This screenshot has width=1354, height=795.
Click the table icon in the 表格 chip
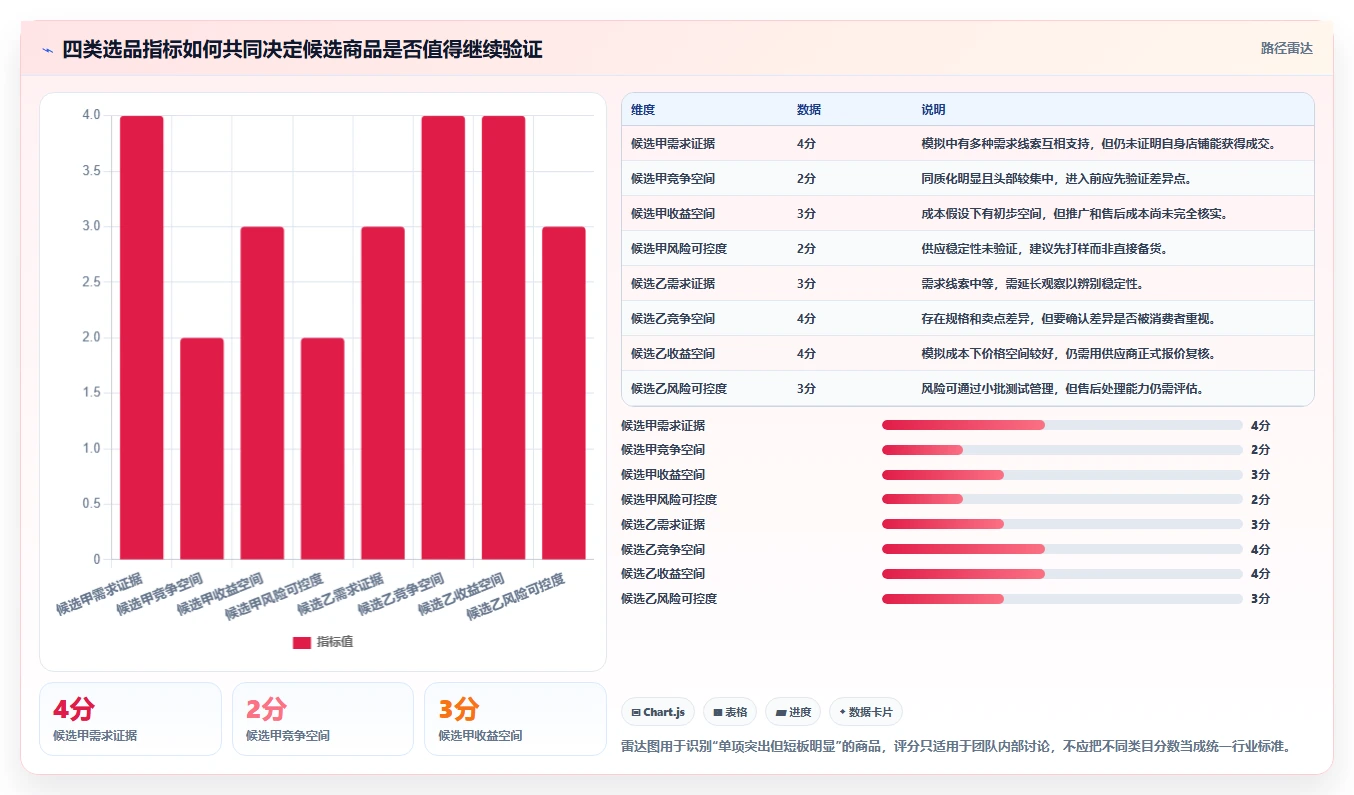tap(717, 713)
